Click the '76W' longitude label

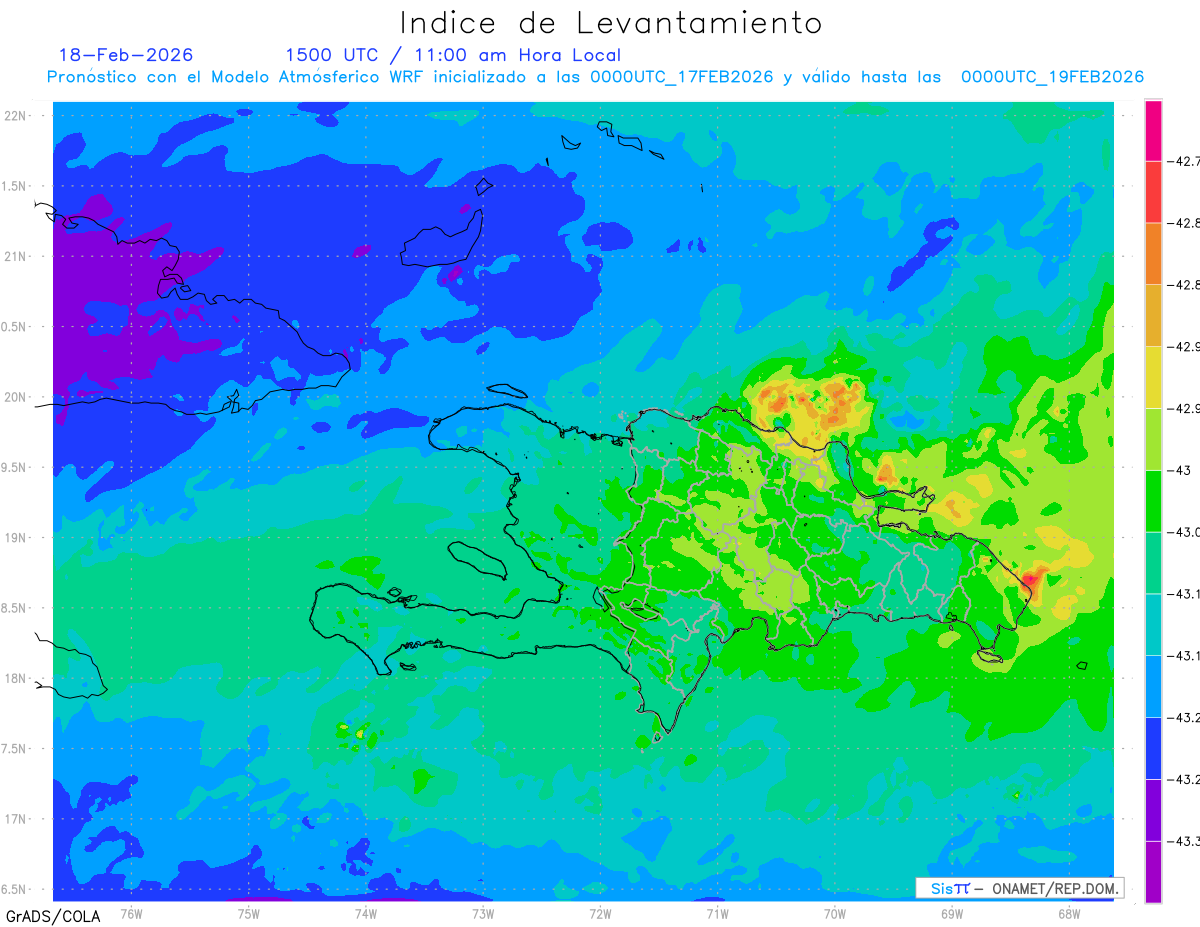click(131, 913)
